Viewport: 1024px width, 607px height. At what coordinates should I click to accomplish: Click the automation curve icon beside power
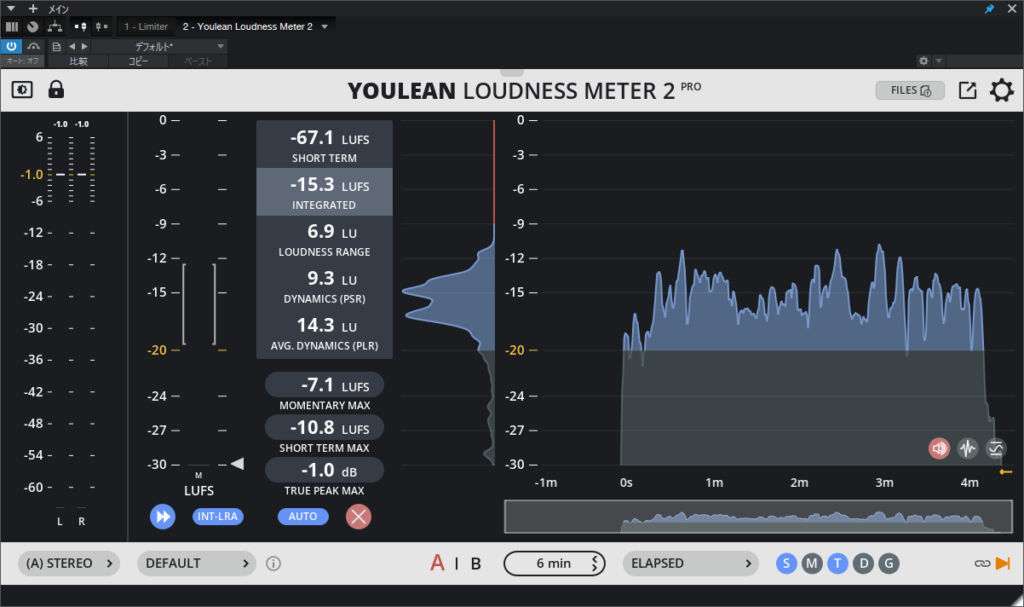click(33, 46)
